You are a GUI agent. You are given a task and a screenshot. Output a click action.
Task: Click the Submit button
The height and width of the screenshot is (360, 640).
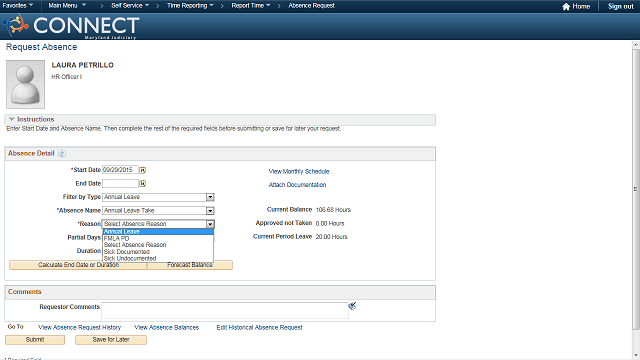[35, 340]
